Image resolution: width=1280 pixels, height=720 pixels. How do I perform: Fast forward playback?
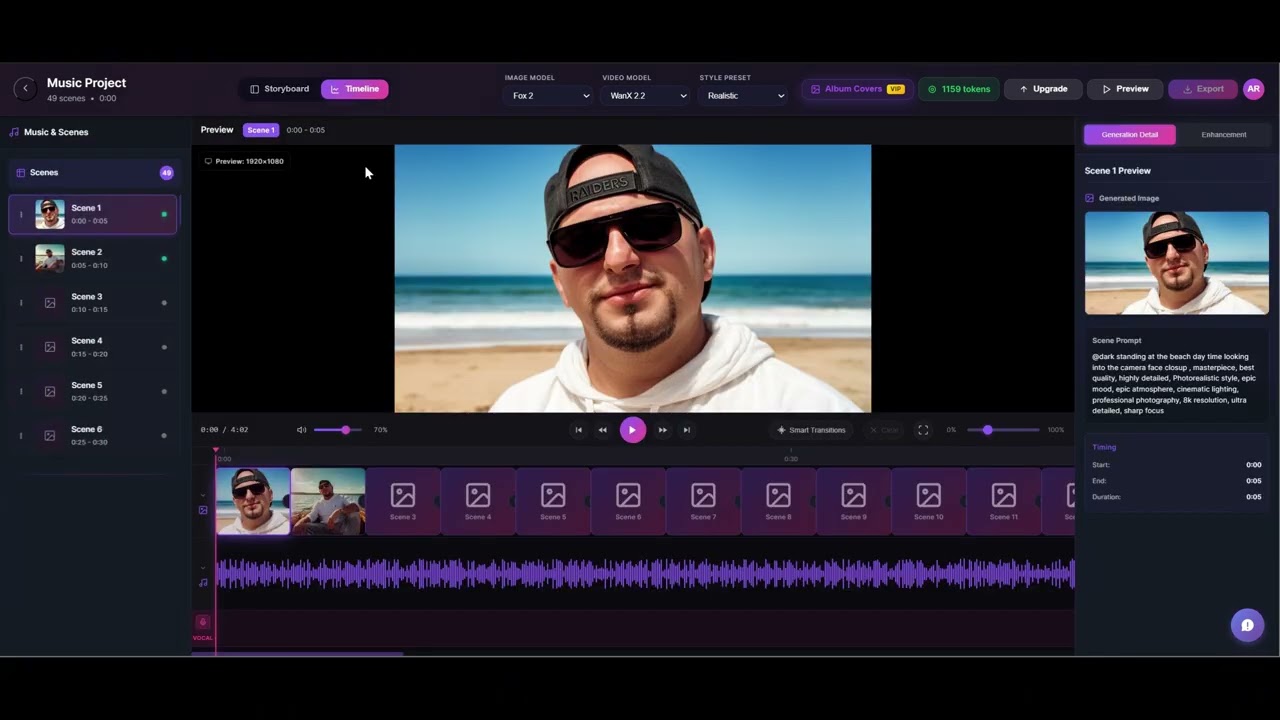click(662, 430)
